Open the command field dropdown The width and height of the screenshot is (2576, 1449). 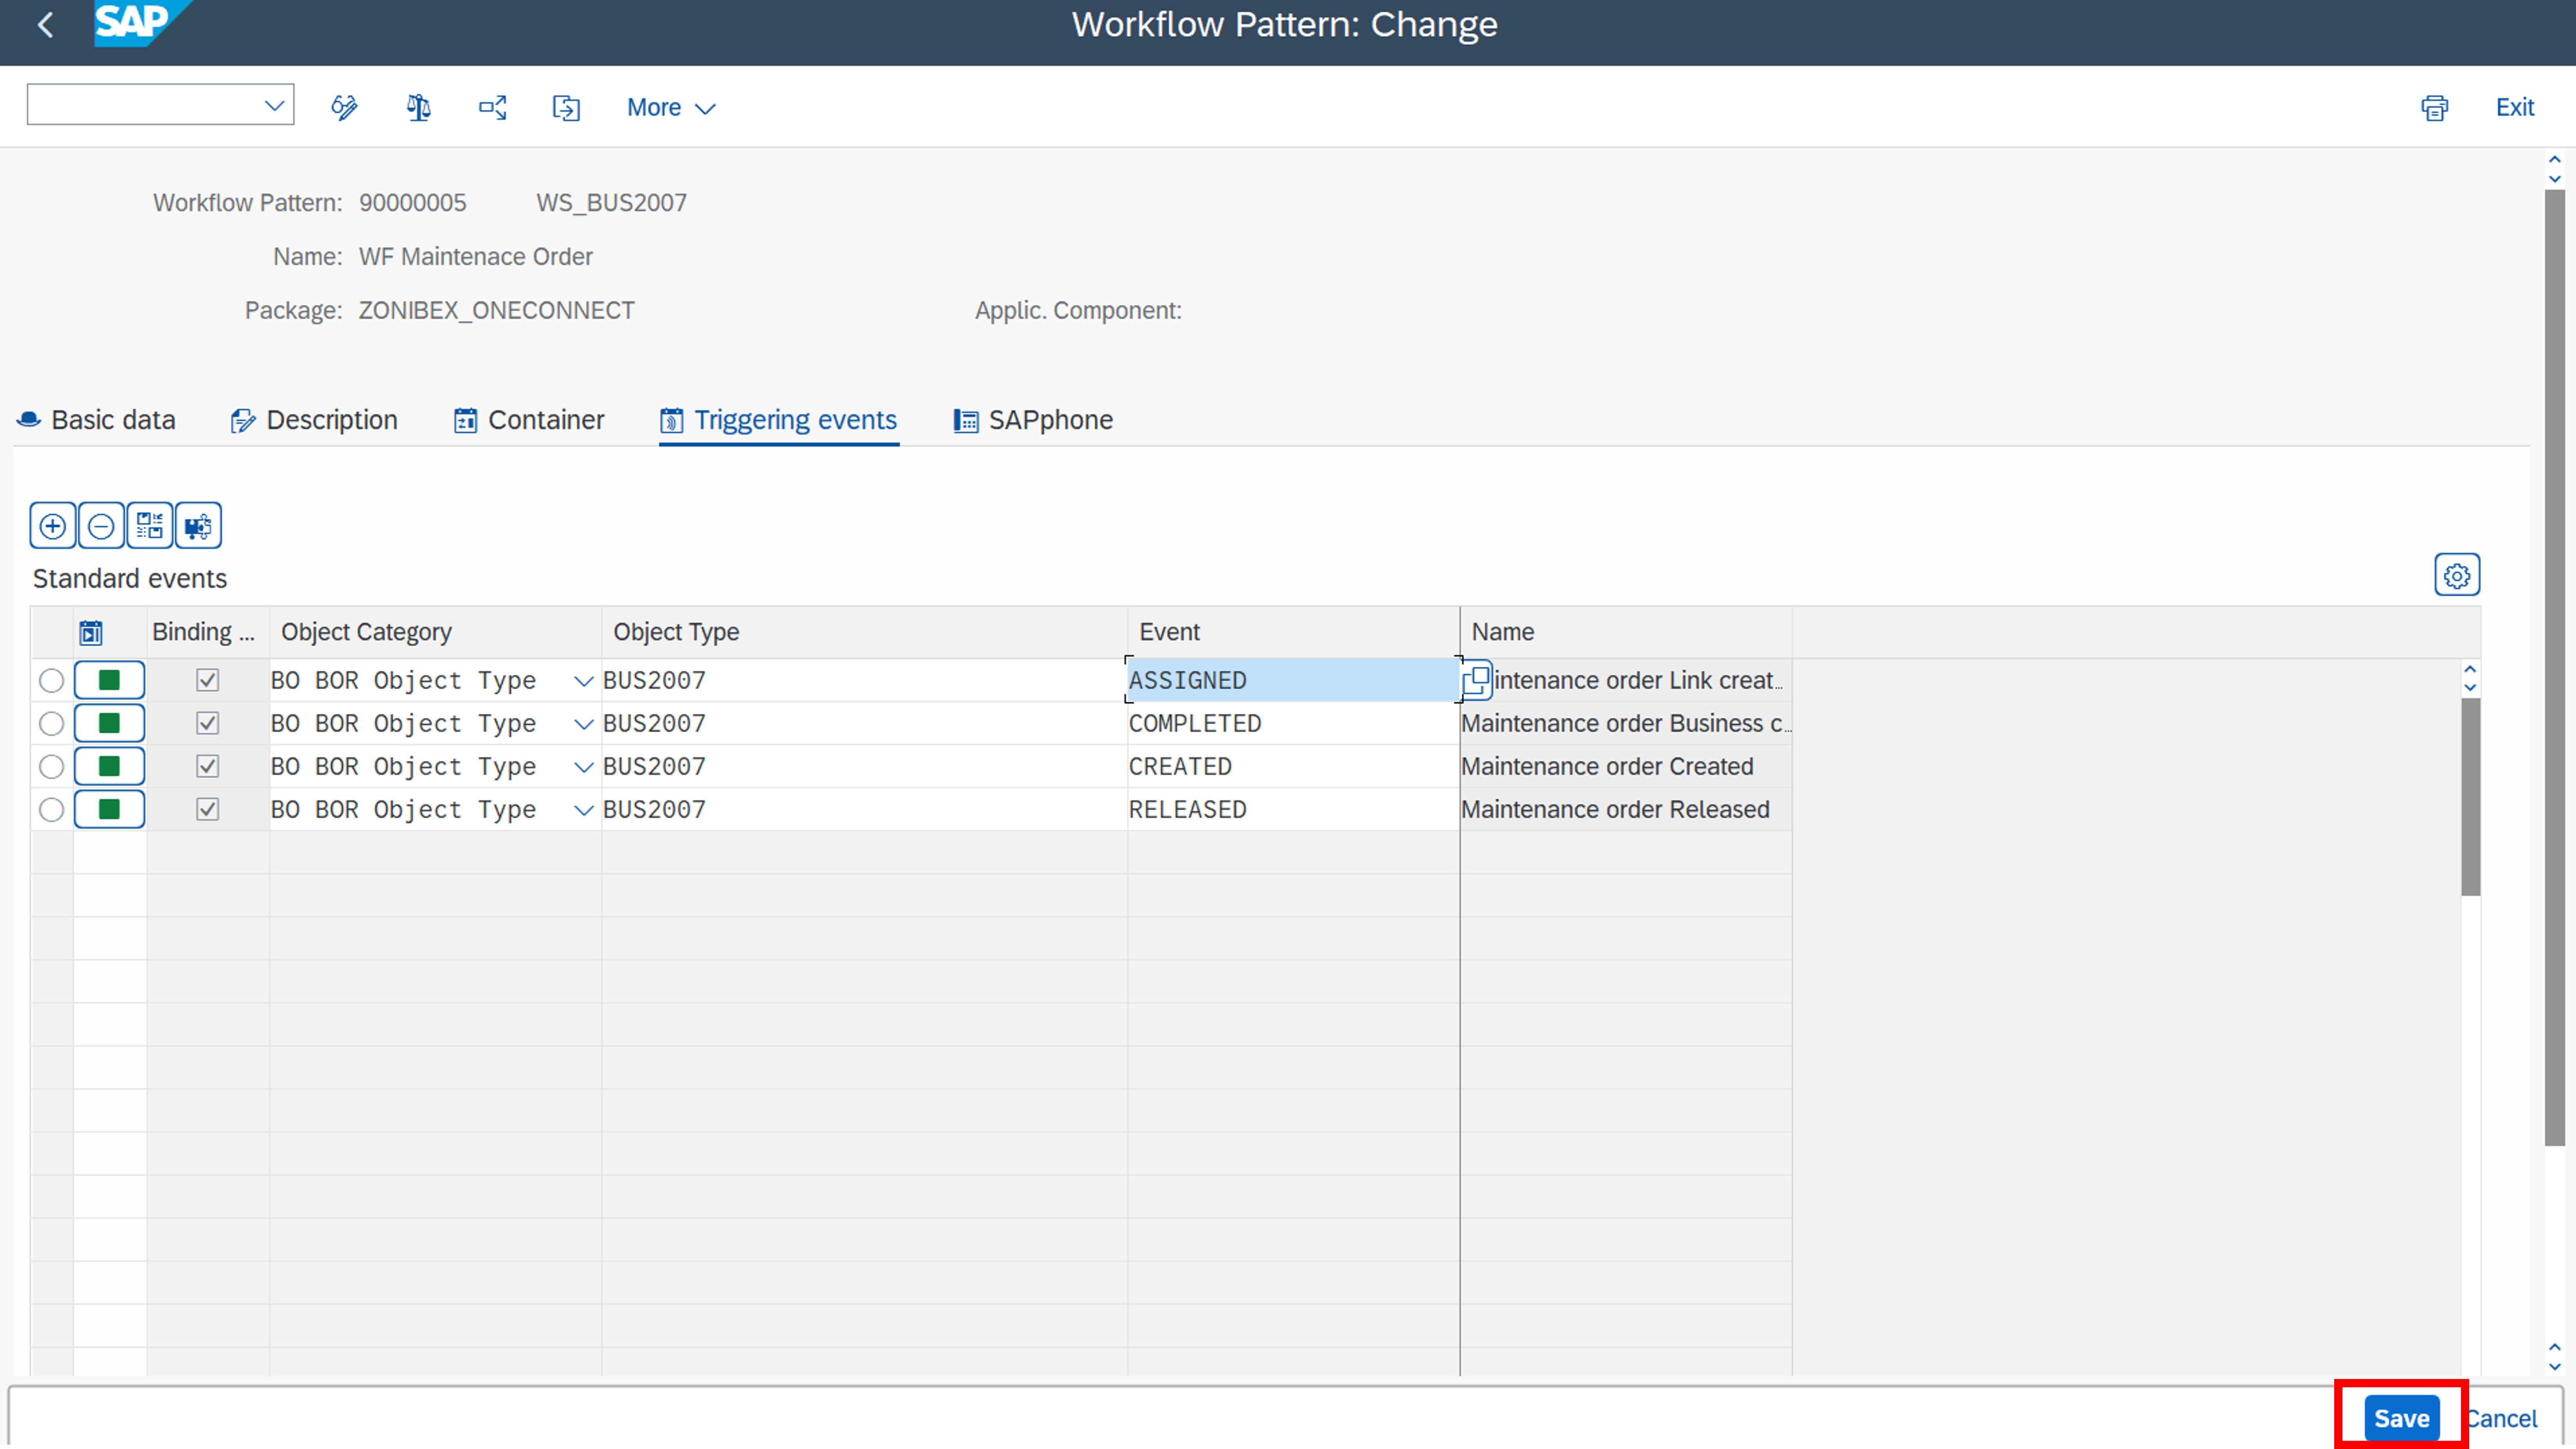point(274,105)
